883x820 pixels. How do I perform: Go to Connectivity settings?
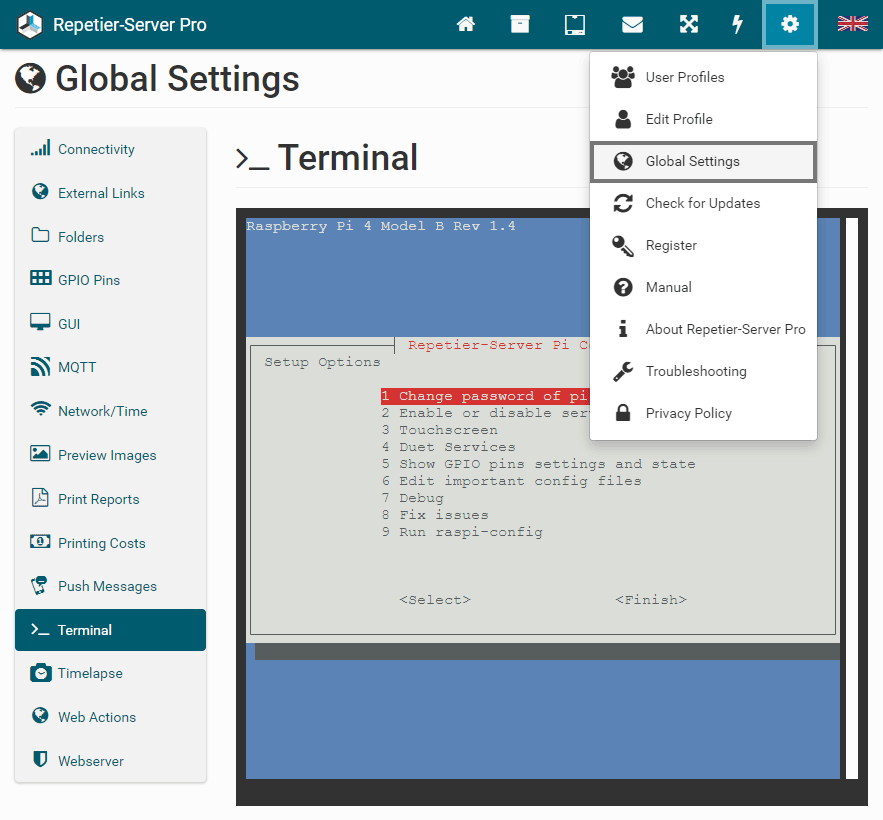point(110,149)
